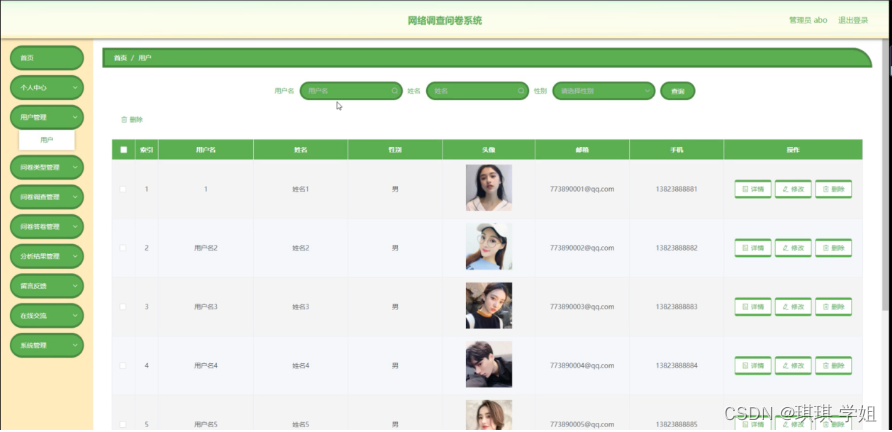Click the avatar thumbnail of 用户名4
892x432 pixels.
489,364
